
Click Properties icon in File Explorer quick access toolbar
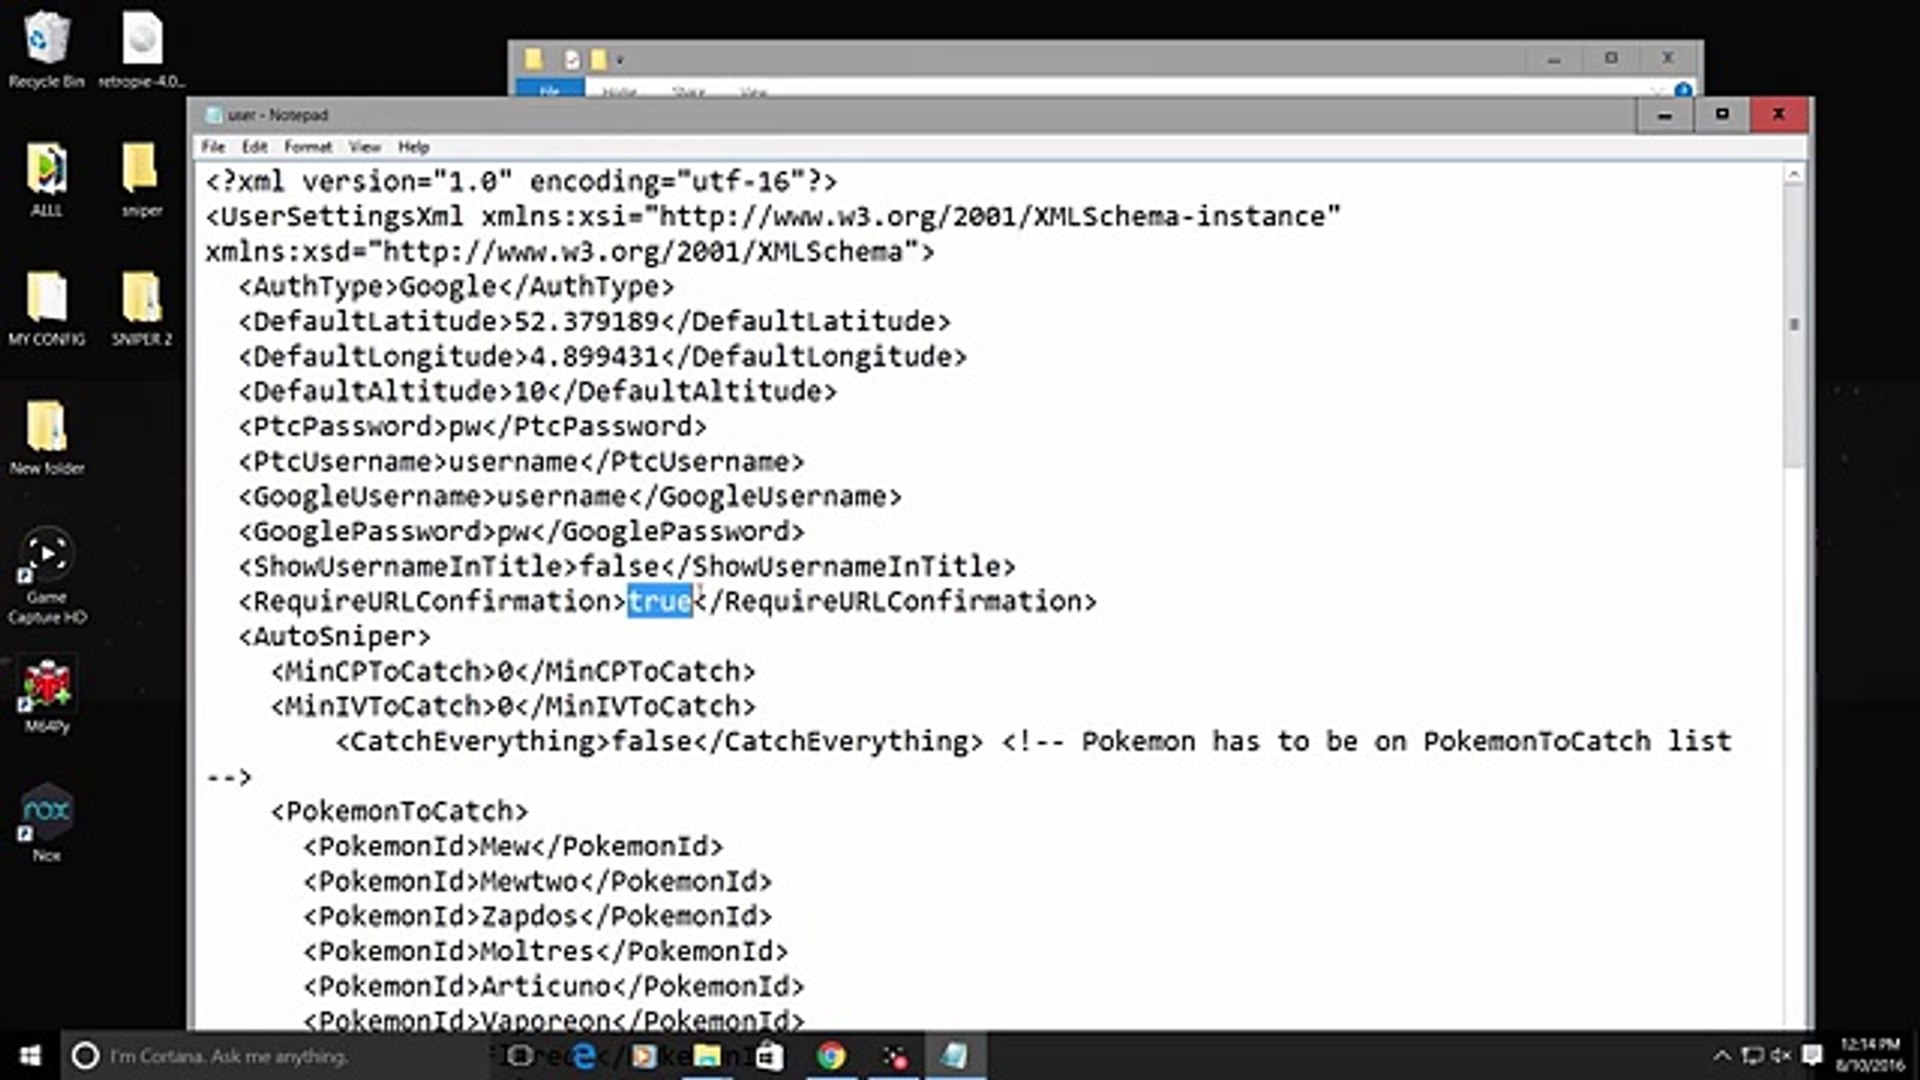(x=571, y=60)
